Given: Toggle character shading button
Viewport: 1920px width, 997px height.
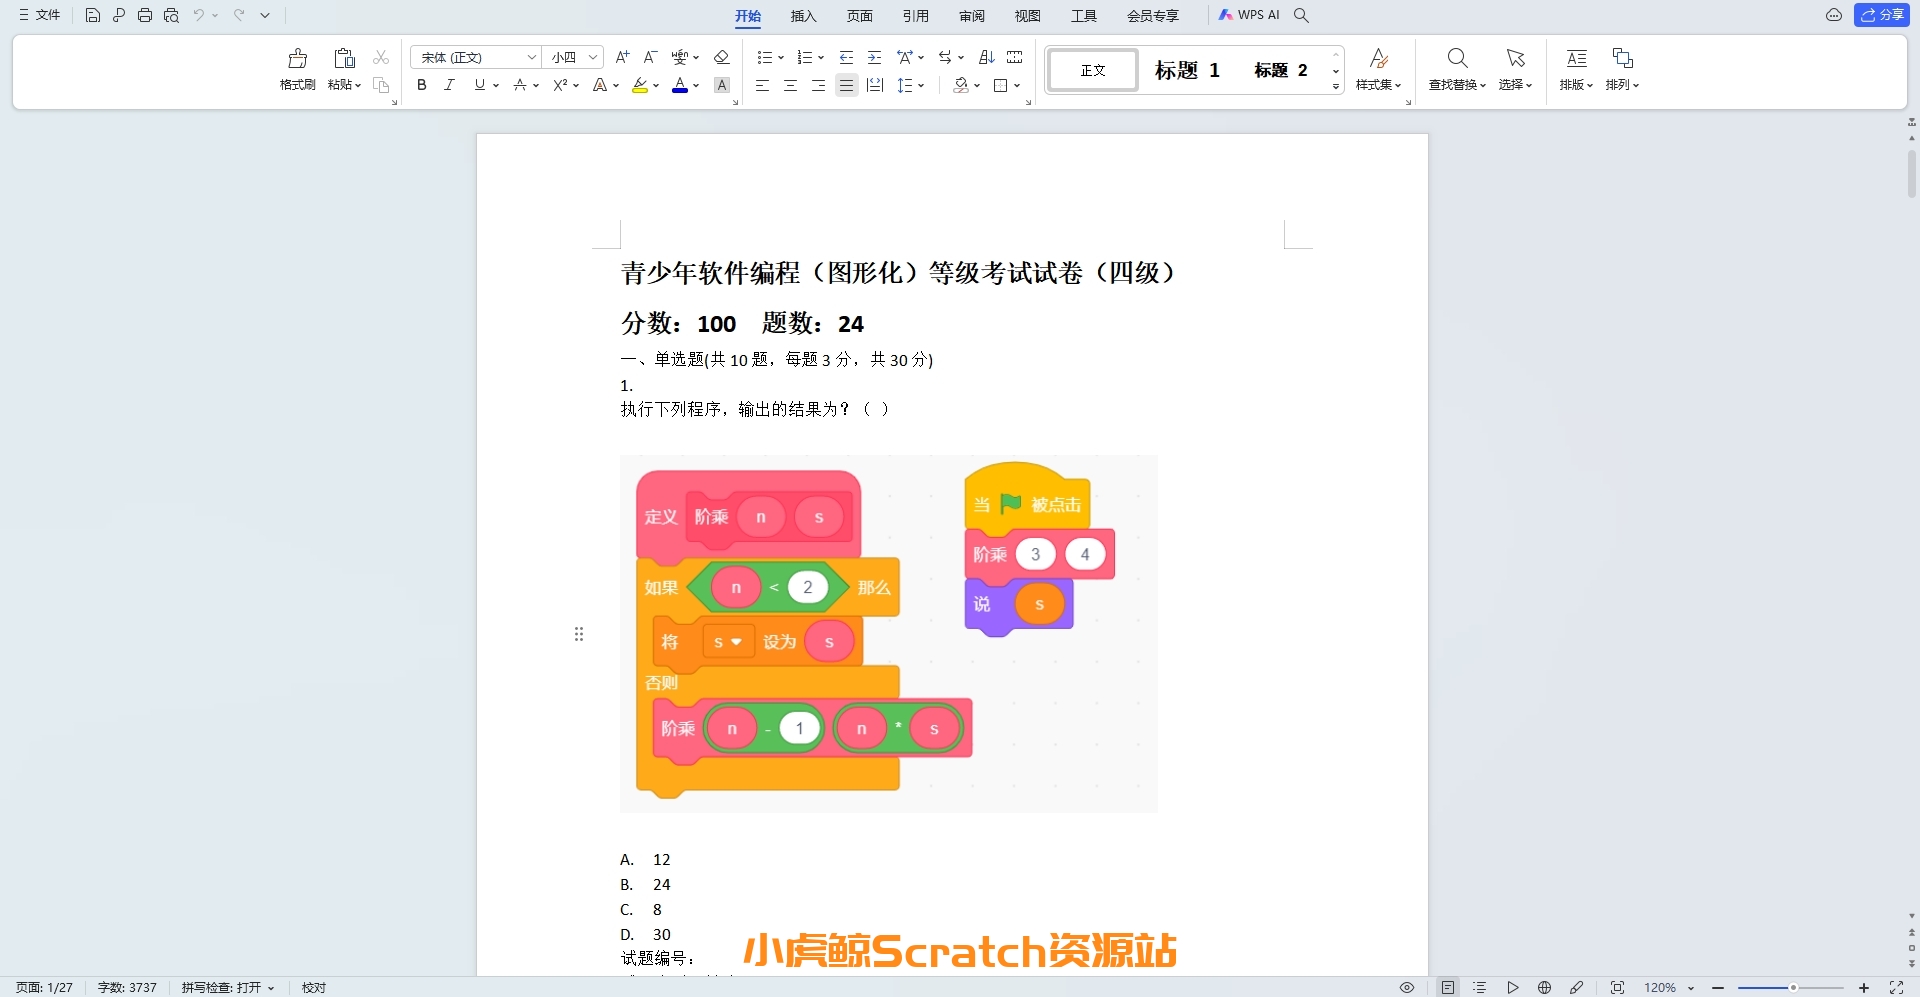Looking at the screenshot, I should [x=722, y=86].
